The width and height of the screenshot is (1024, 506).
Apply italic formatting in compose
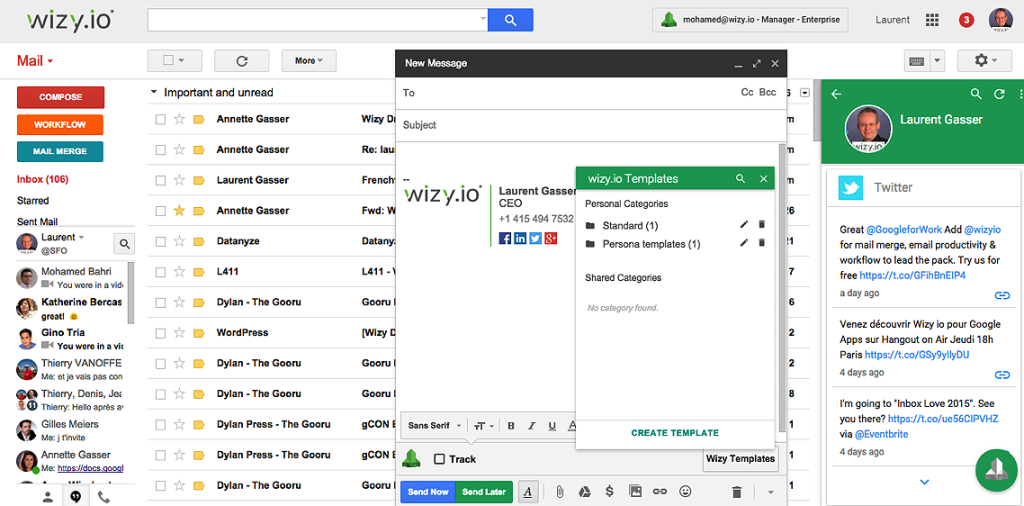(x=532, y=426)
